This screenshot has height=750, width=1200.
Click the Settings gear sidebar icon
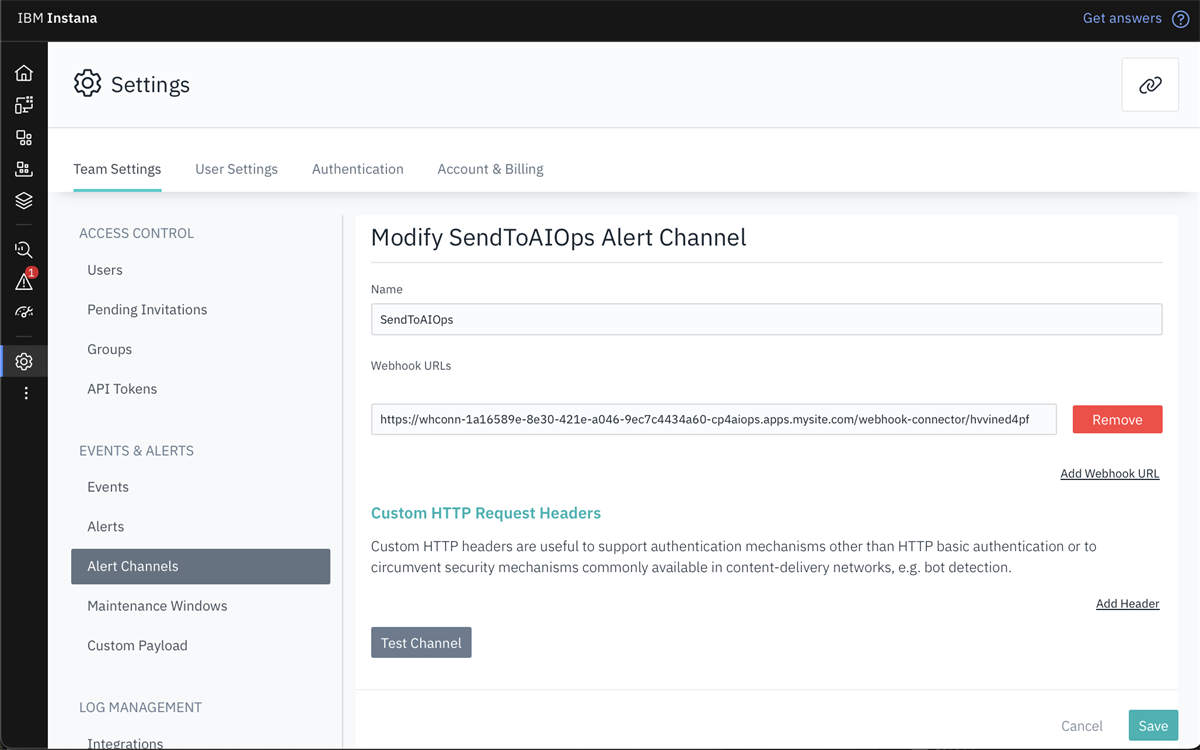[24, 361]
